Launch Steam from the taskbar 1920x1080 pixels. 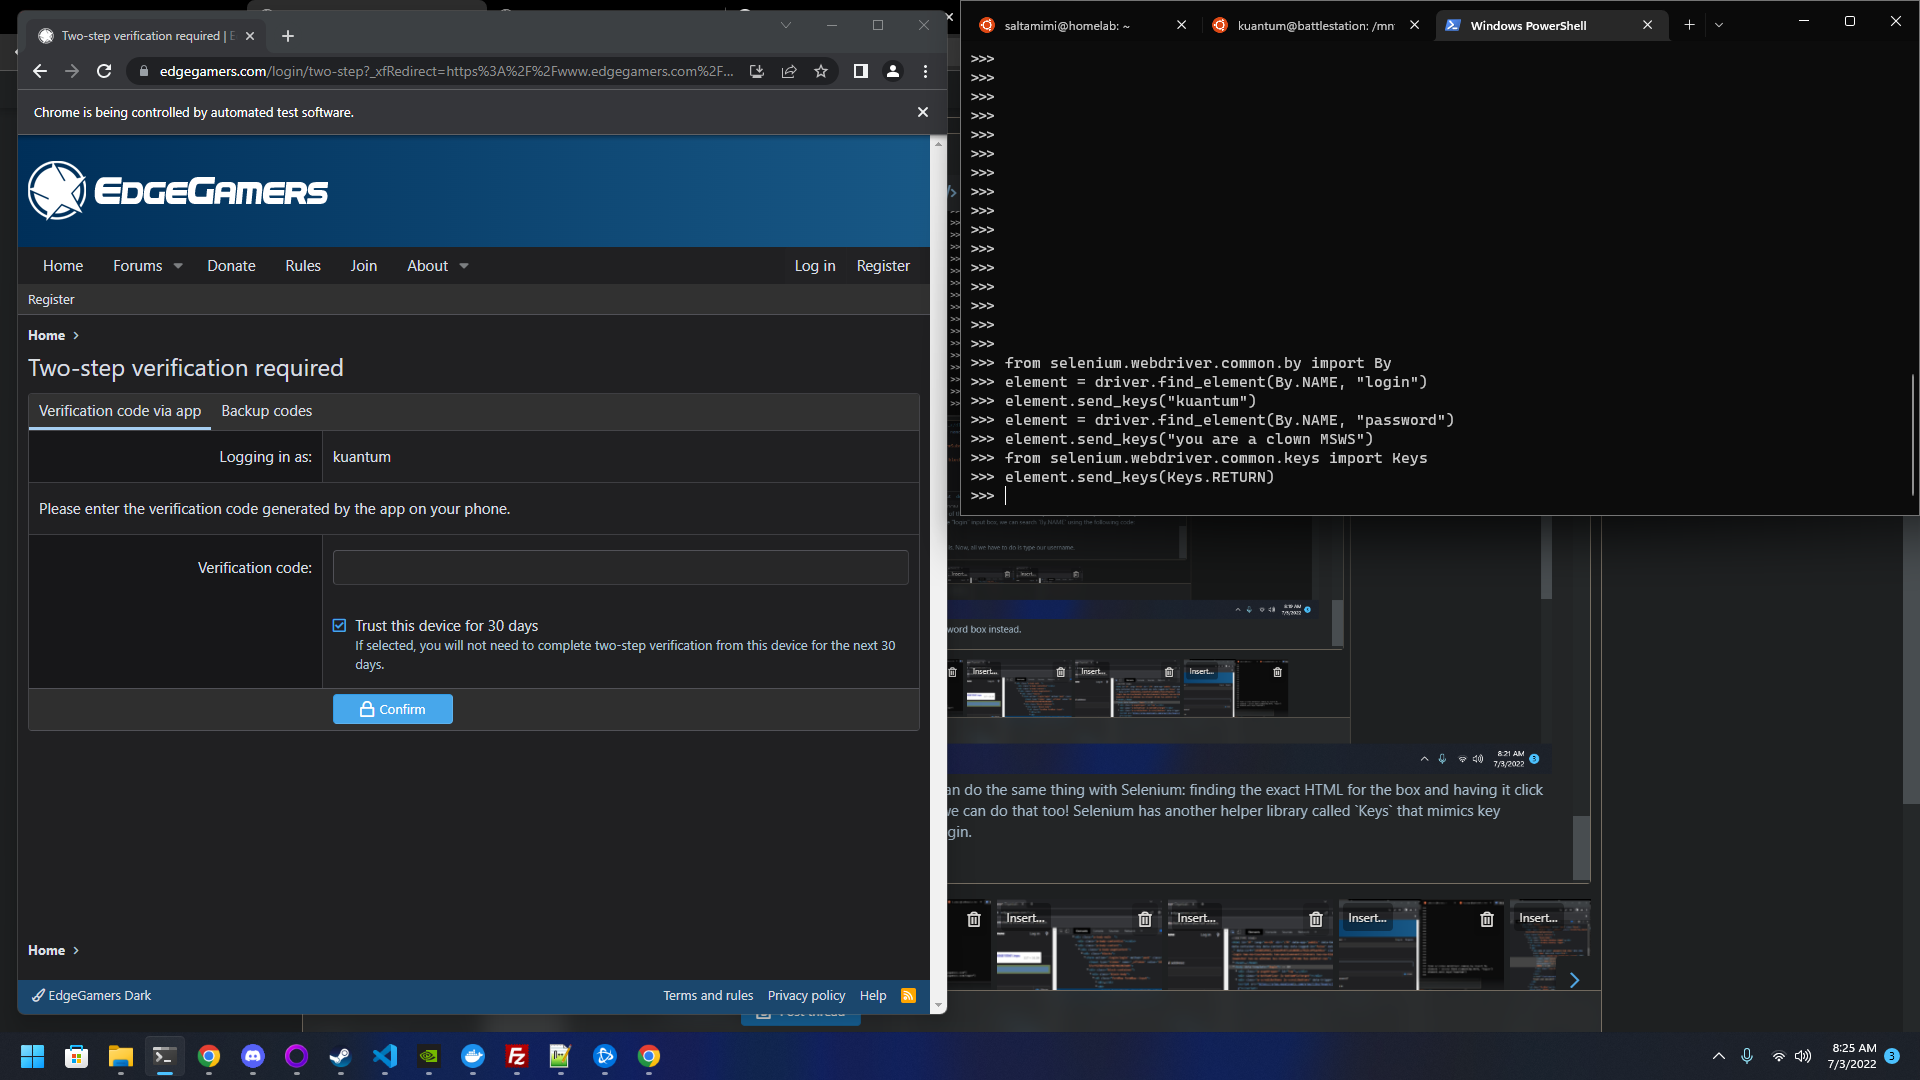(340, 1056)
